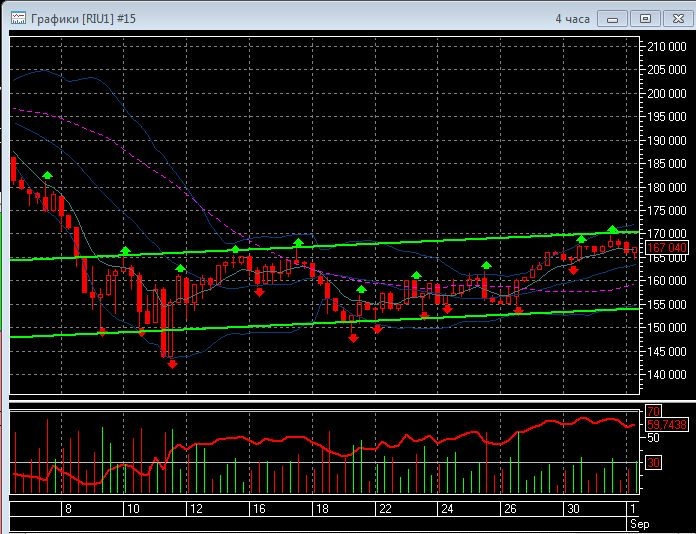Select the upper green trend line
696x534 pixels.
pyautogui.click(x=324, y=245)
